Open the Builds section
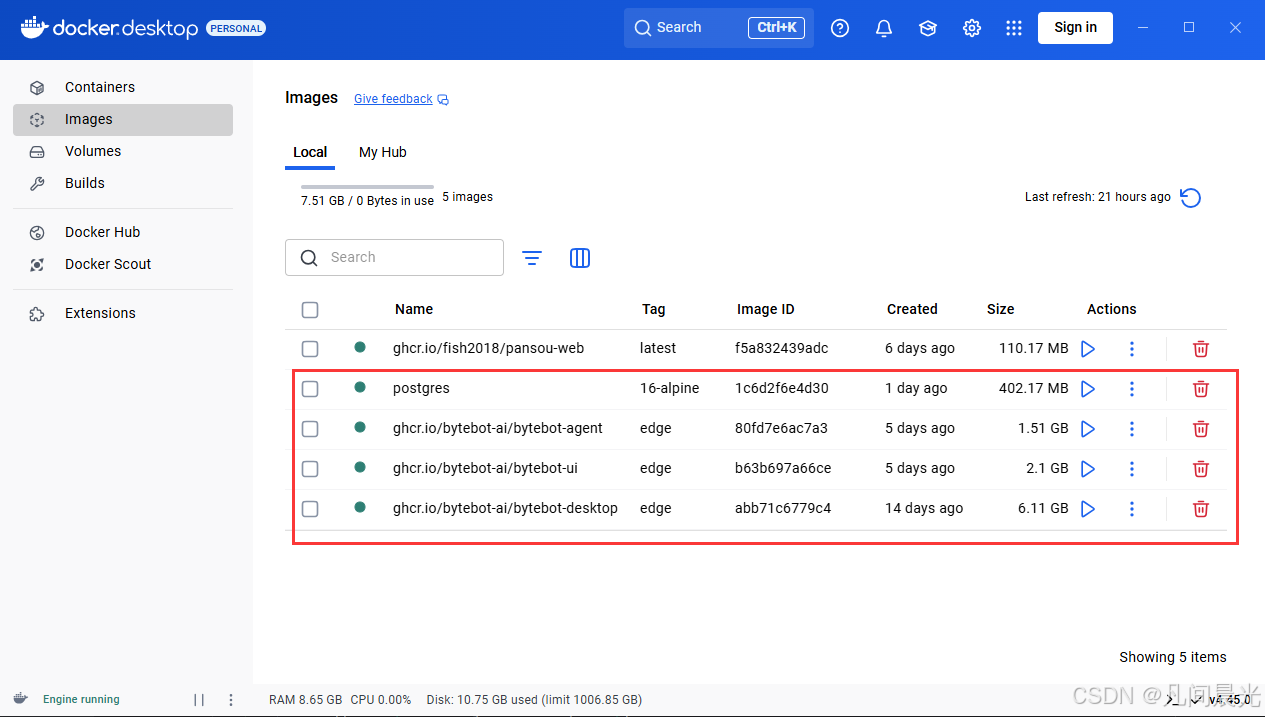This screenshot has width=1265, height=717. point(85,183)
